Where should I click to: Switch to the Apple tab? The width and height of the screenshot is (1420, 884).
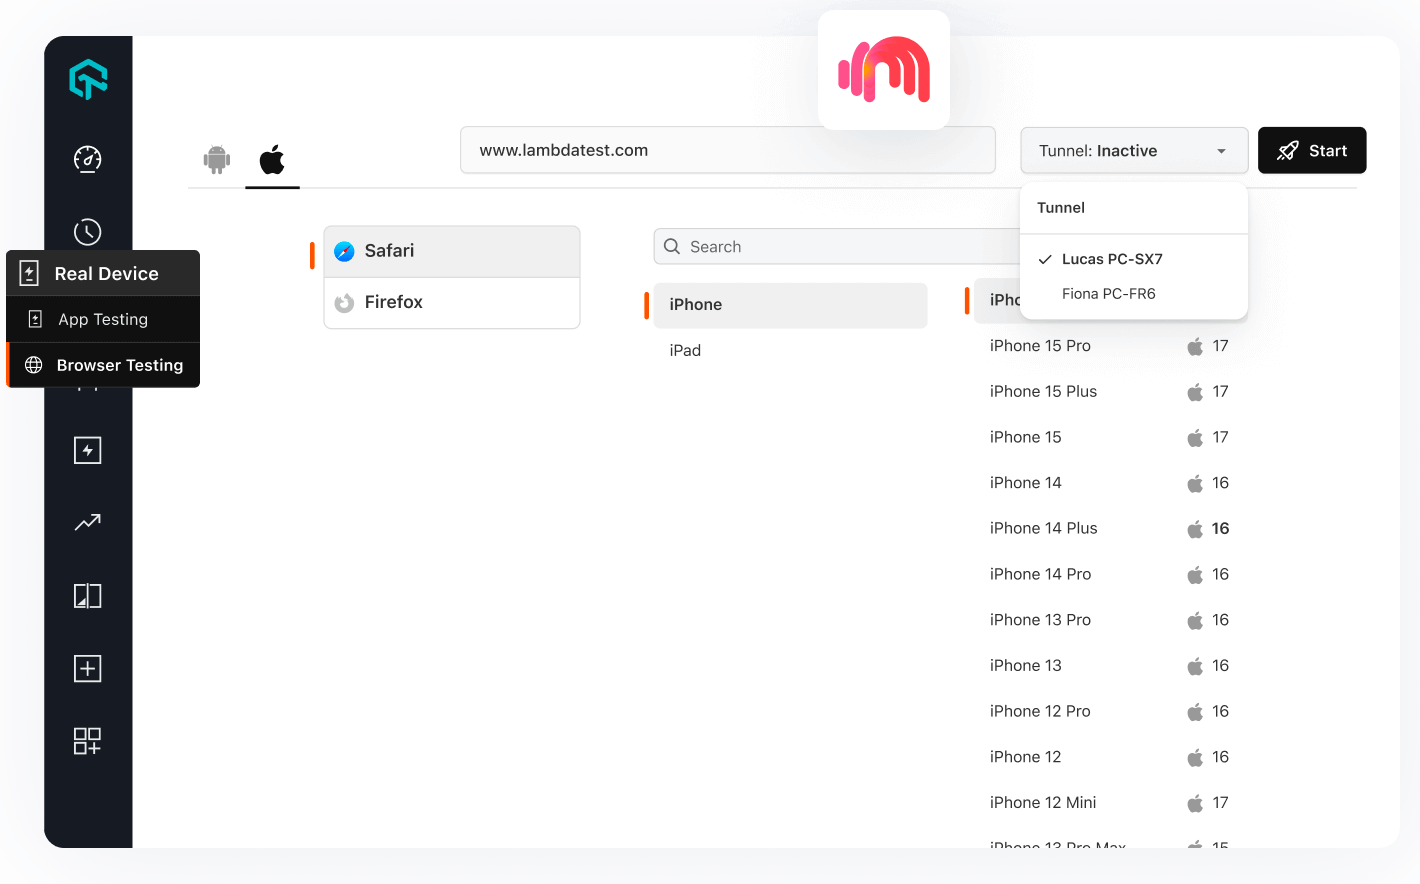272,158
